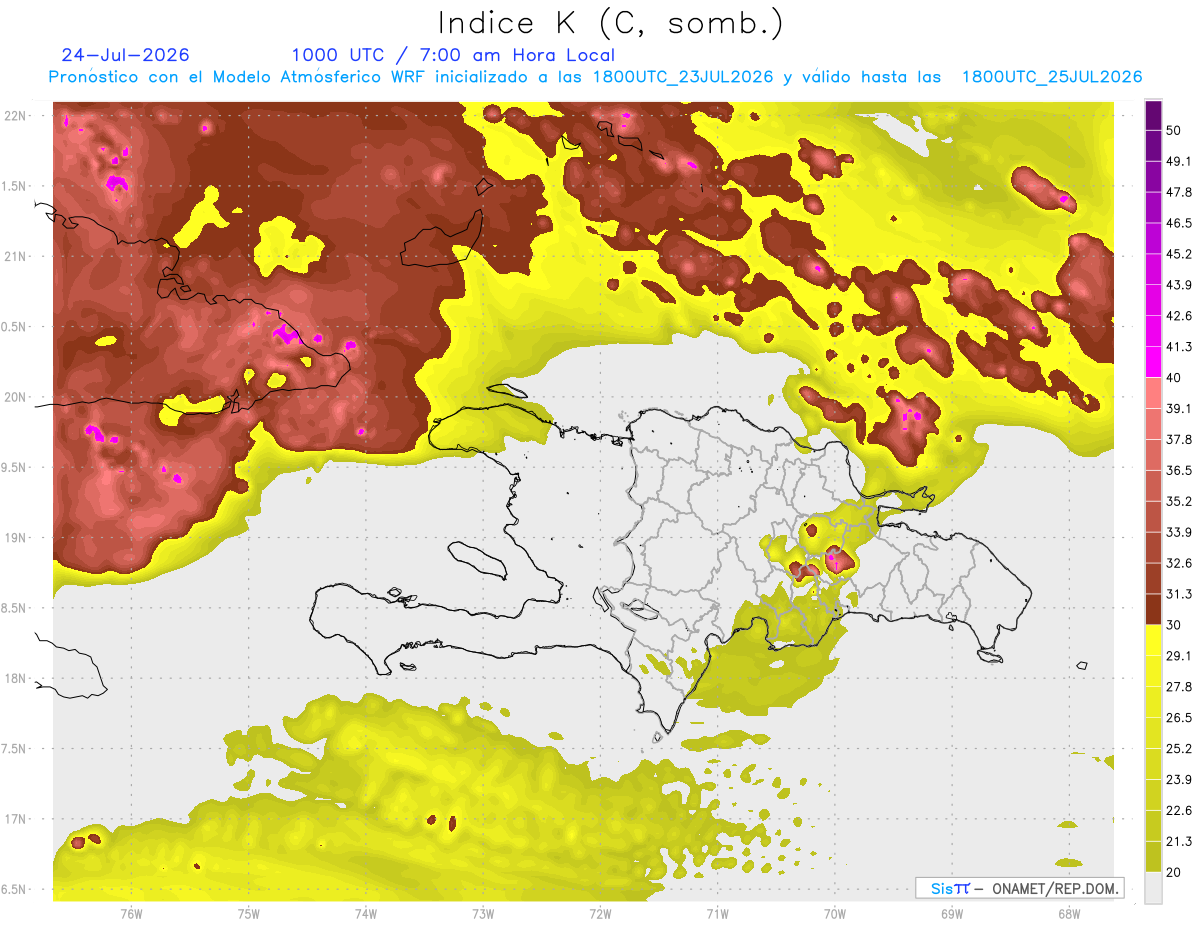Click colorbar value '50'

[x=1174, y=130]
